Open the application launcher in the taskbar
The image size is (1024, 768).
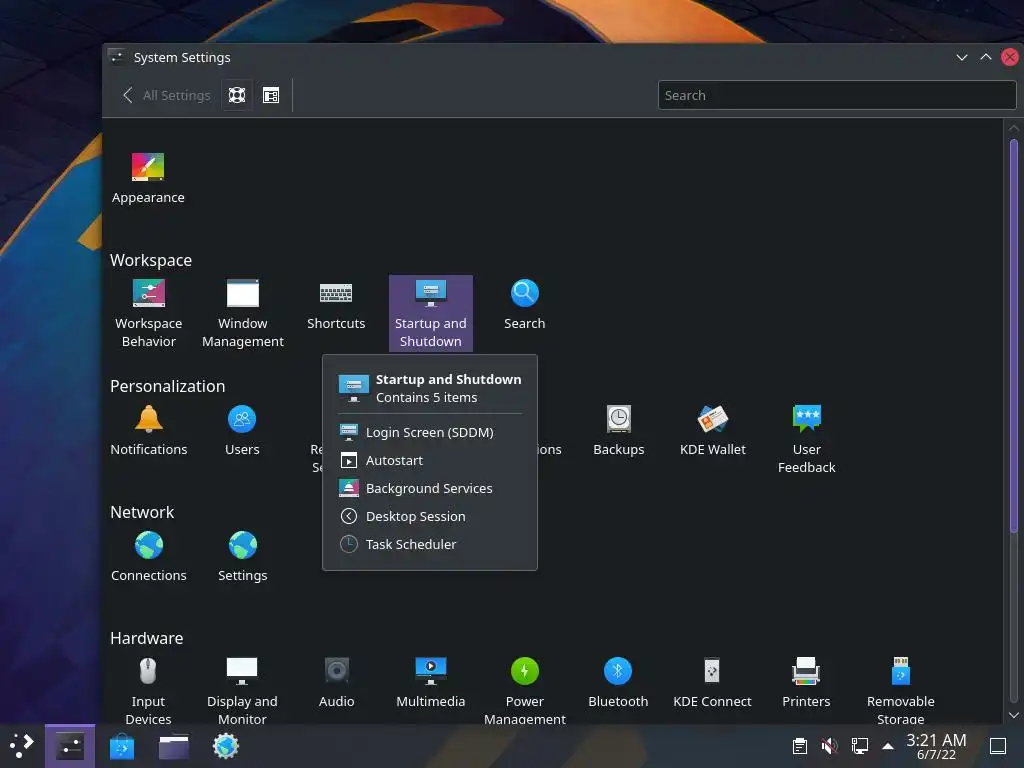click(22, 746)
